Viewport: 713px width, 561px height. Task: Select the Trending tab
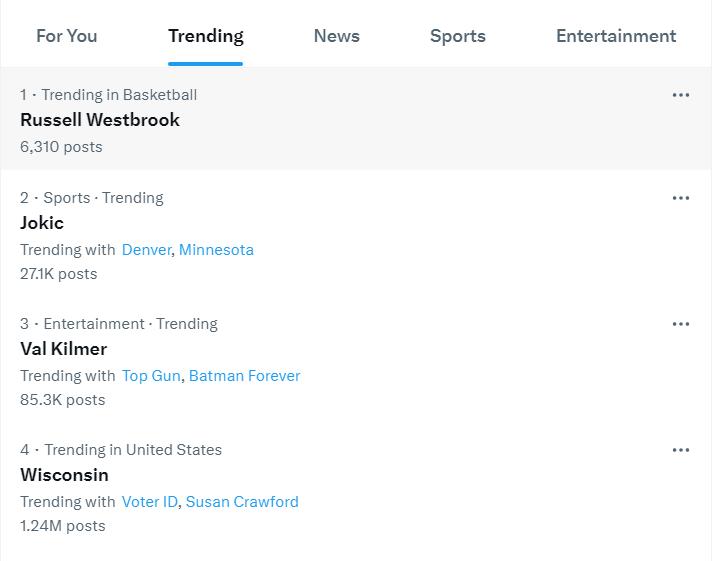(206, 36)
